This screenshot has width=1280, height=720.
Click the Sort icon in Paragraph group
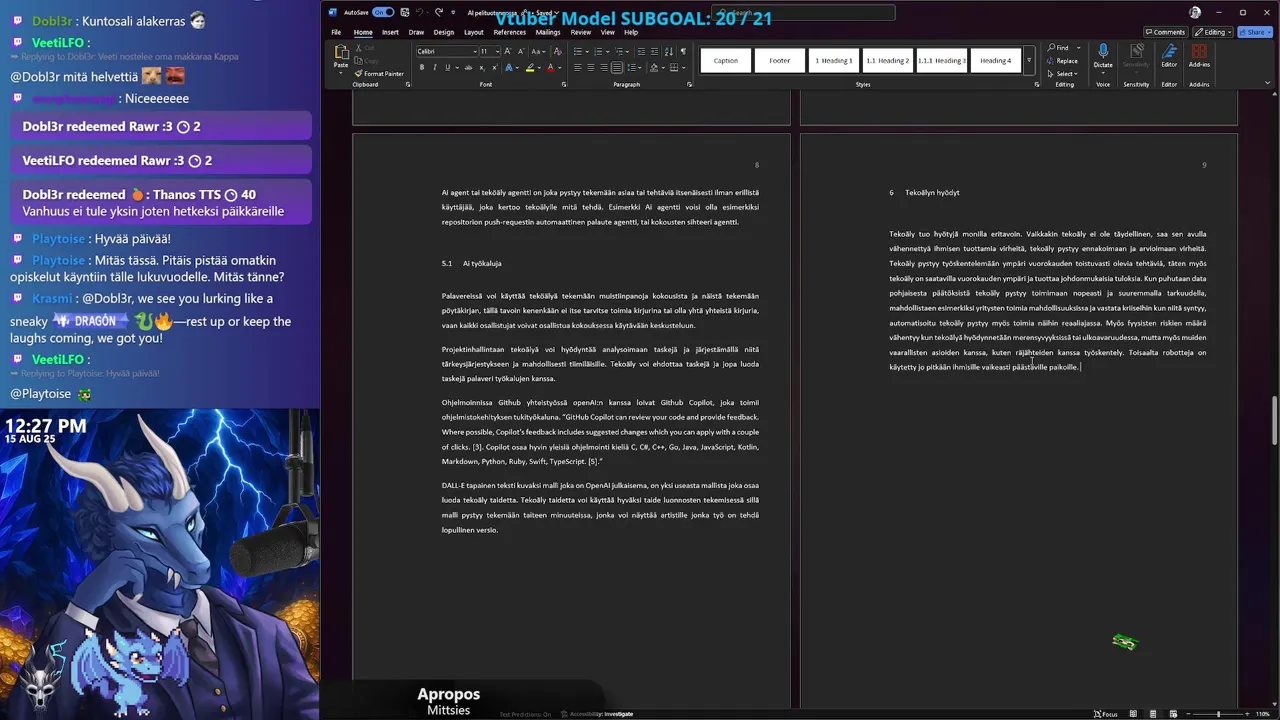(669, 51)
